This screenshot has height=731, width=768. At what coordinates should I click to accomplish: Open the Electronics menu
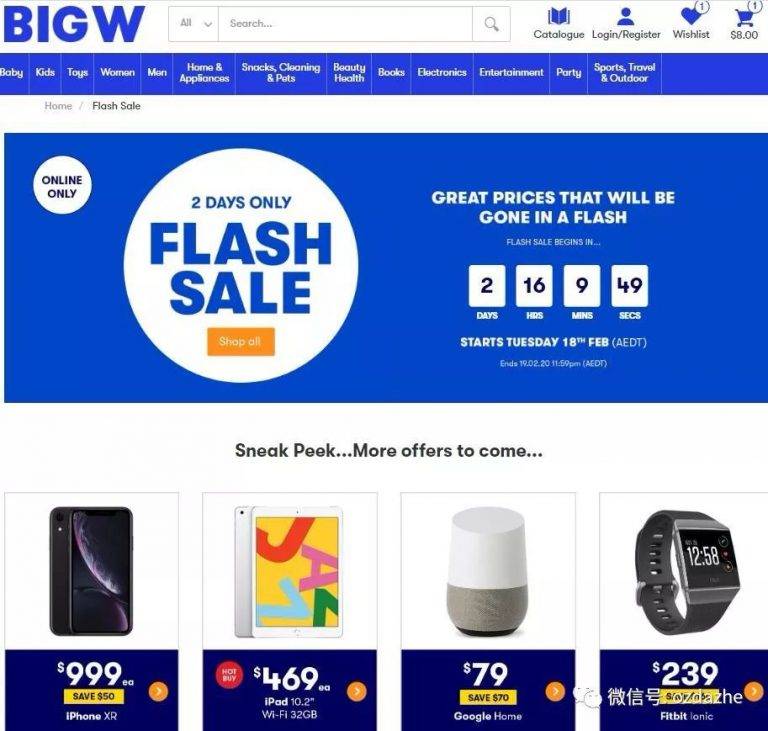pyautogui.click(x=442, y=73)
